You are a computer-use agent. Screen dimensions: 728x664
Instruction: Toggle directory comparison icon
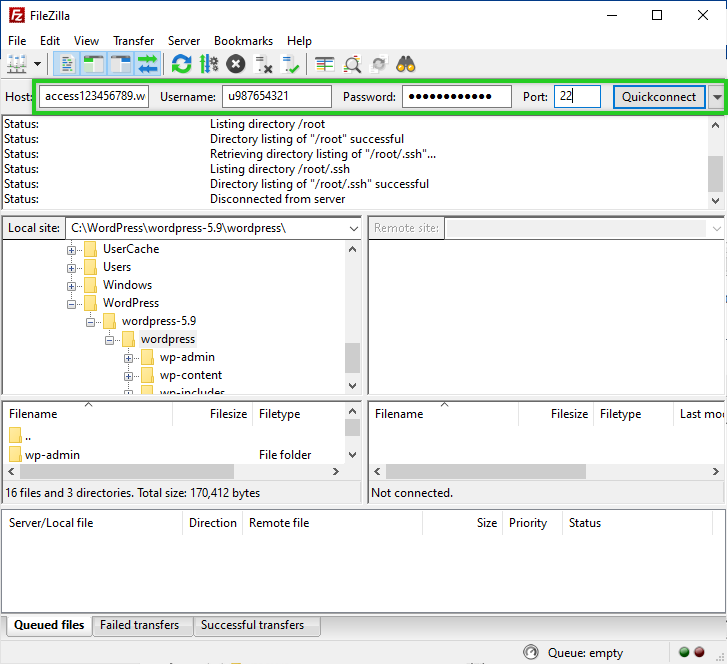[352, 65]
